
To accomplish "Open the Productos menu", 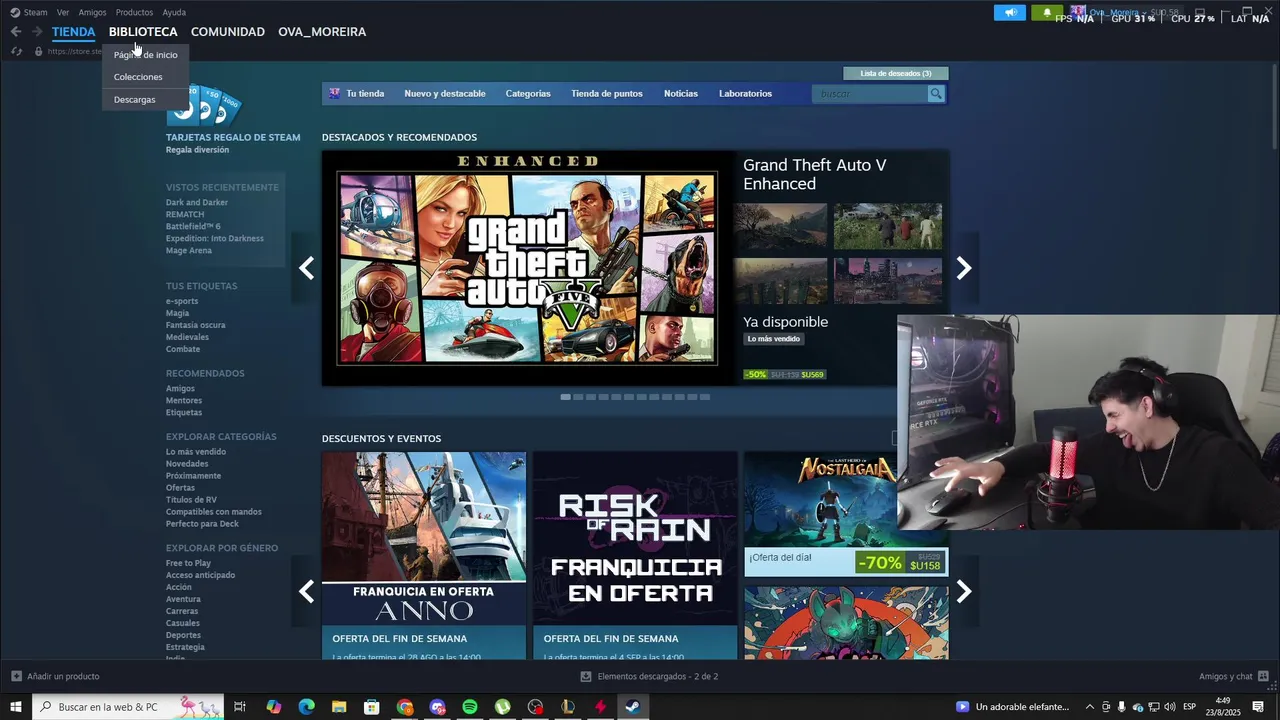I will pyautogui.click(x=134, y=12).
